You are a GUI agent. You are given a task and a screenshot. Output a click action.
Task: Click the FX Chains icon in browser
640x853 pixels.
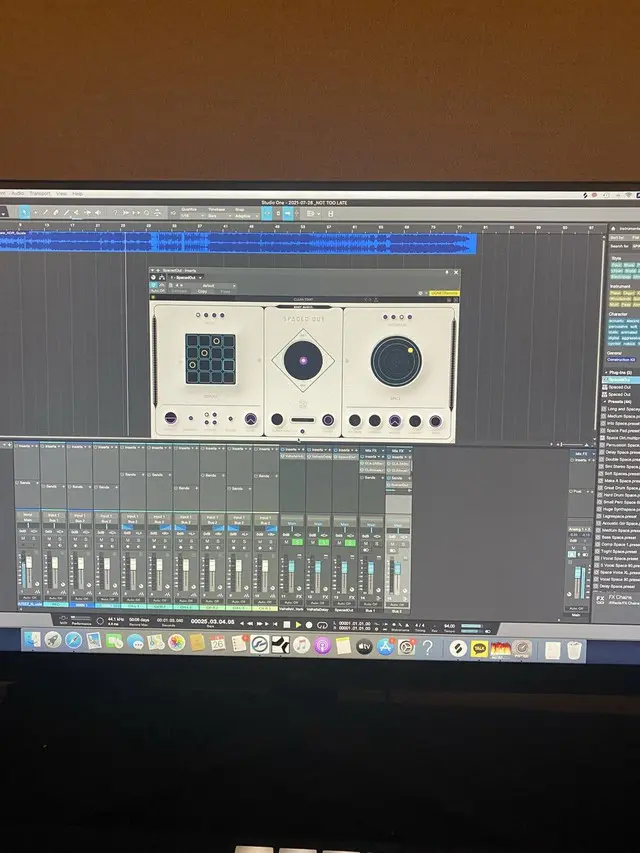600,599
